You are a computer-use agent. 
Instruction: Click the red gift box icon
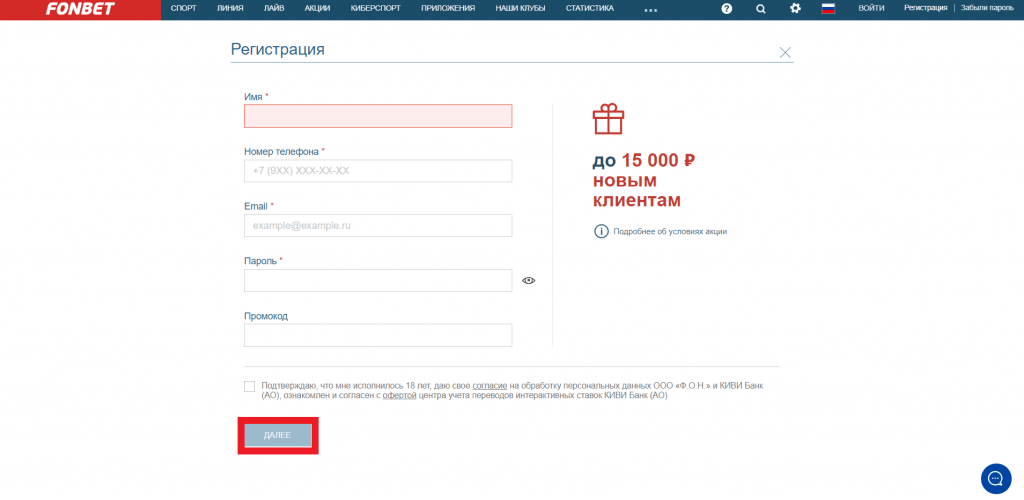pyautogui.click(x=608, y=120)
